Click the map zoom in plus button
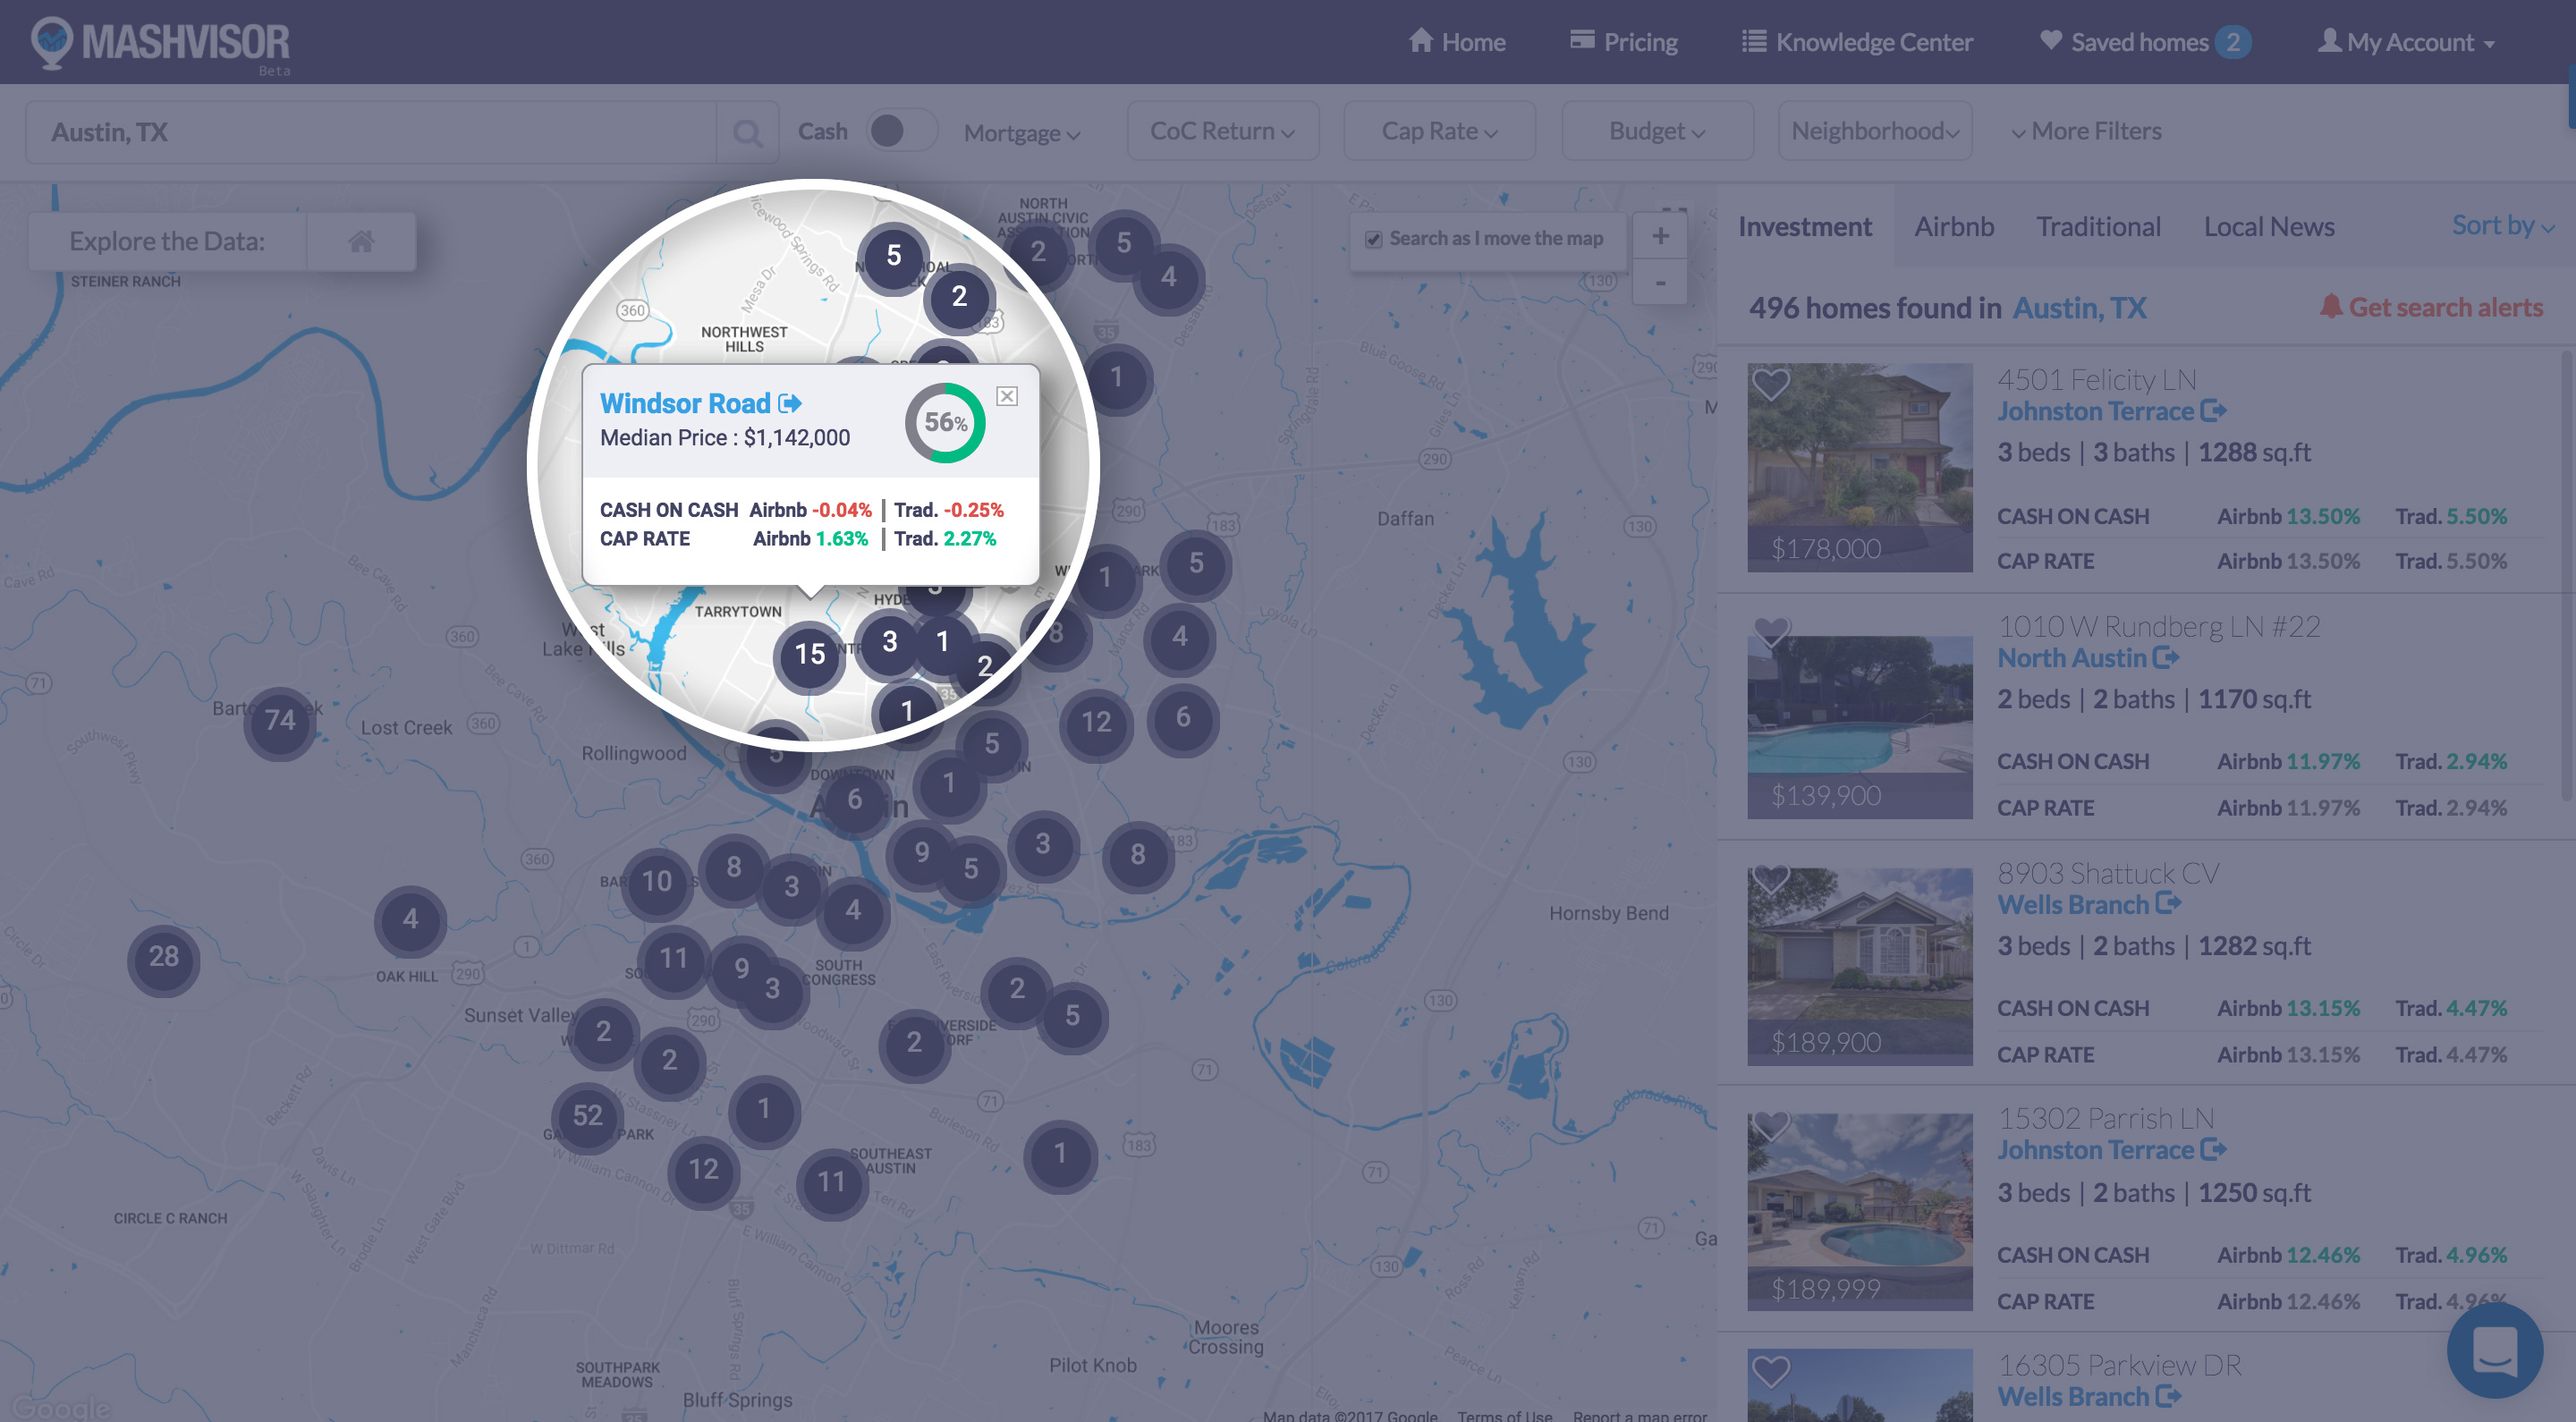Screen dimensions: 2576x1422 pos(1660,237)
